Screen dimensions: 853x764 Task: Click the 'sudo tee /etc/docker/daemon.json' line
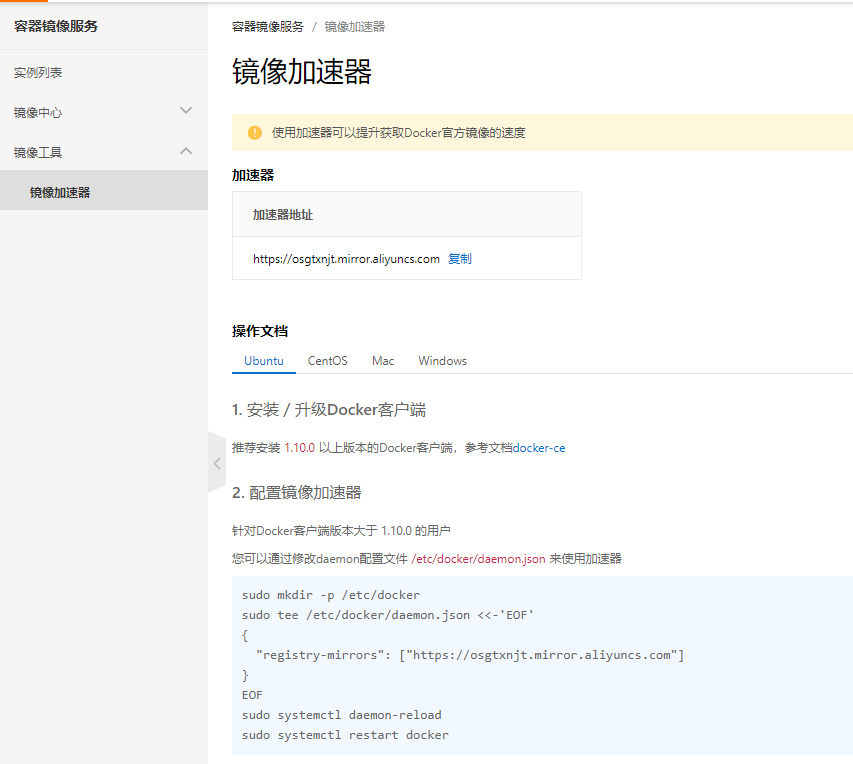[x=388, y=615]
